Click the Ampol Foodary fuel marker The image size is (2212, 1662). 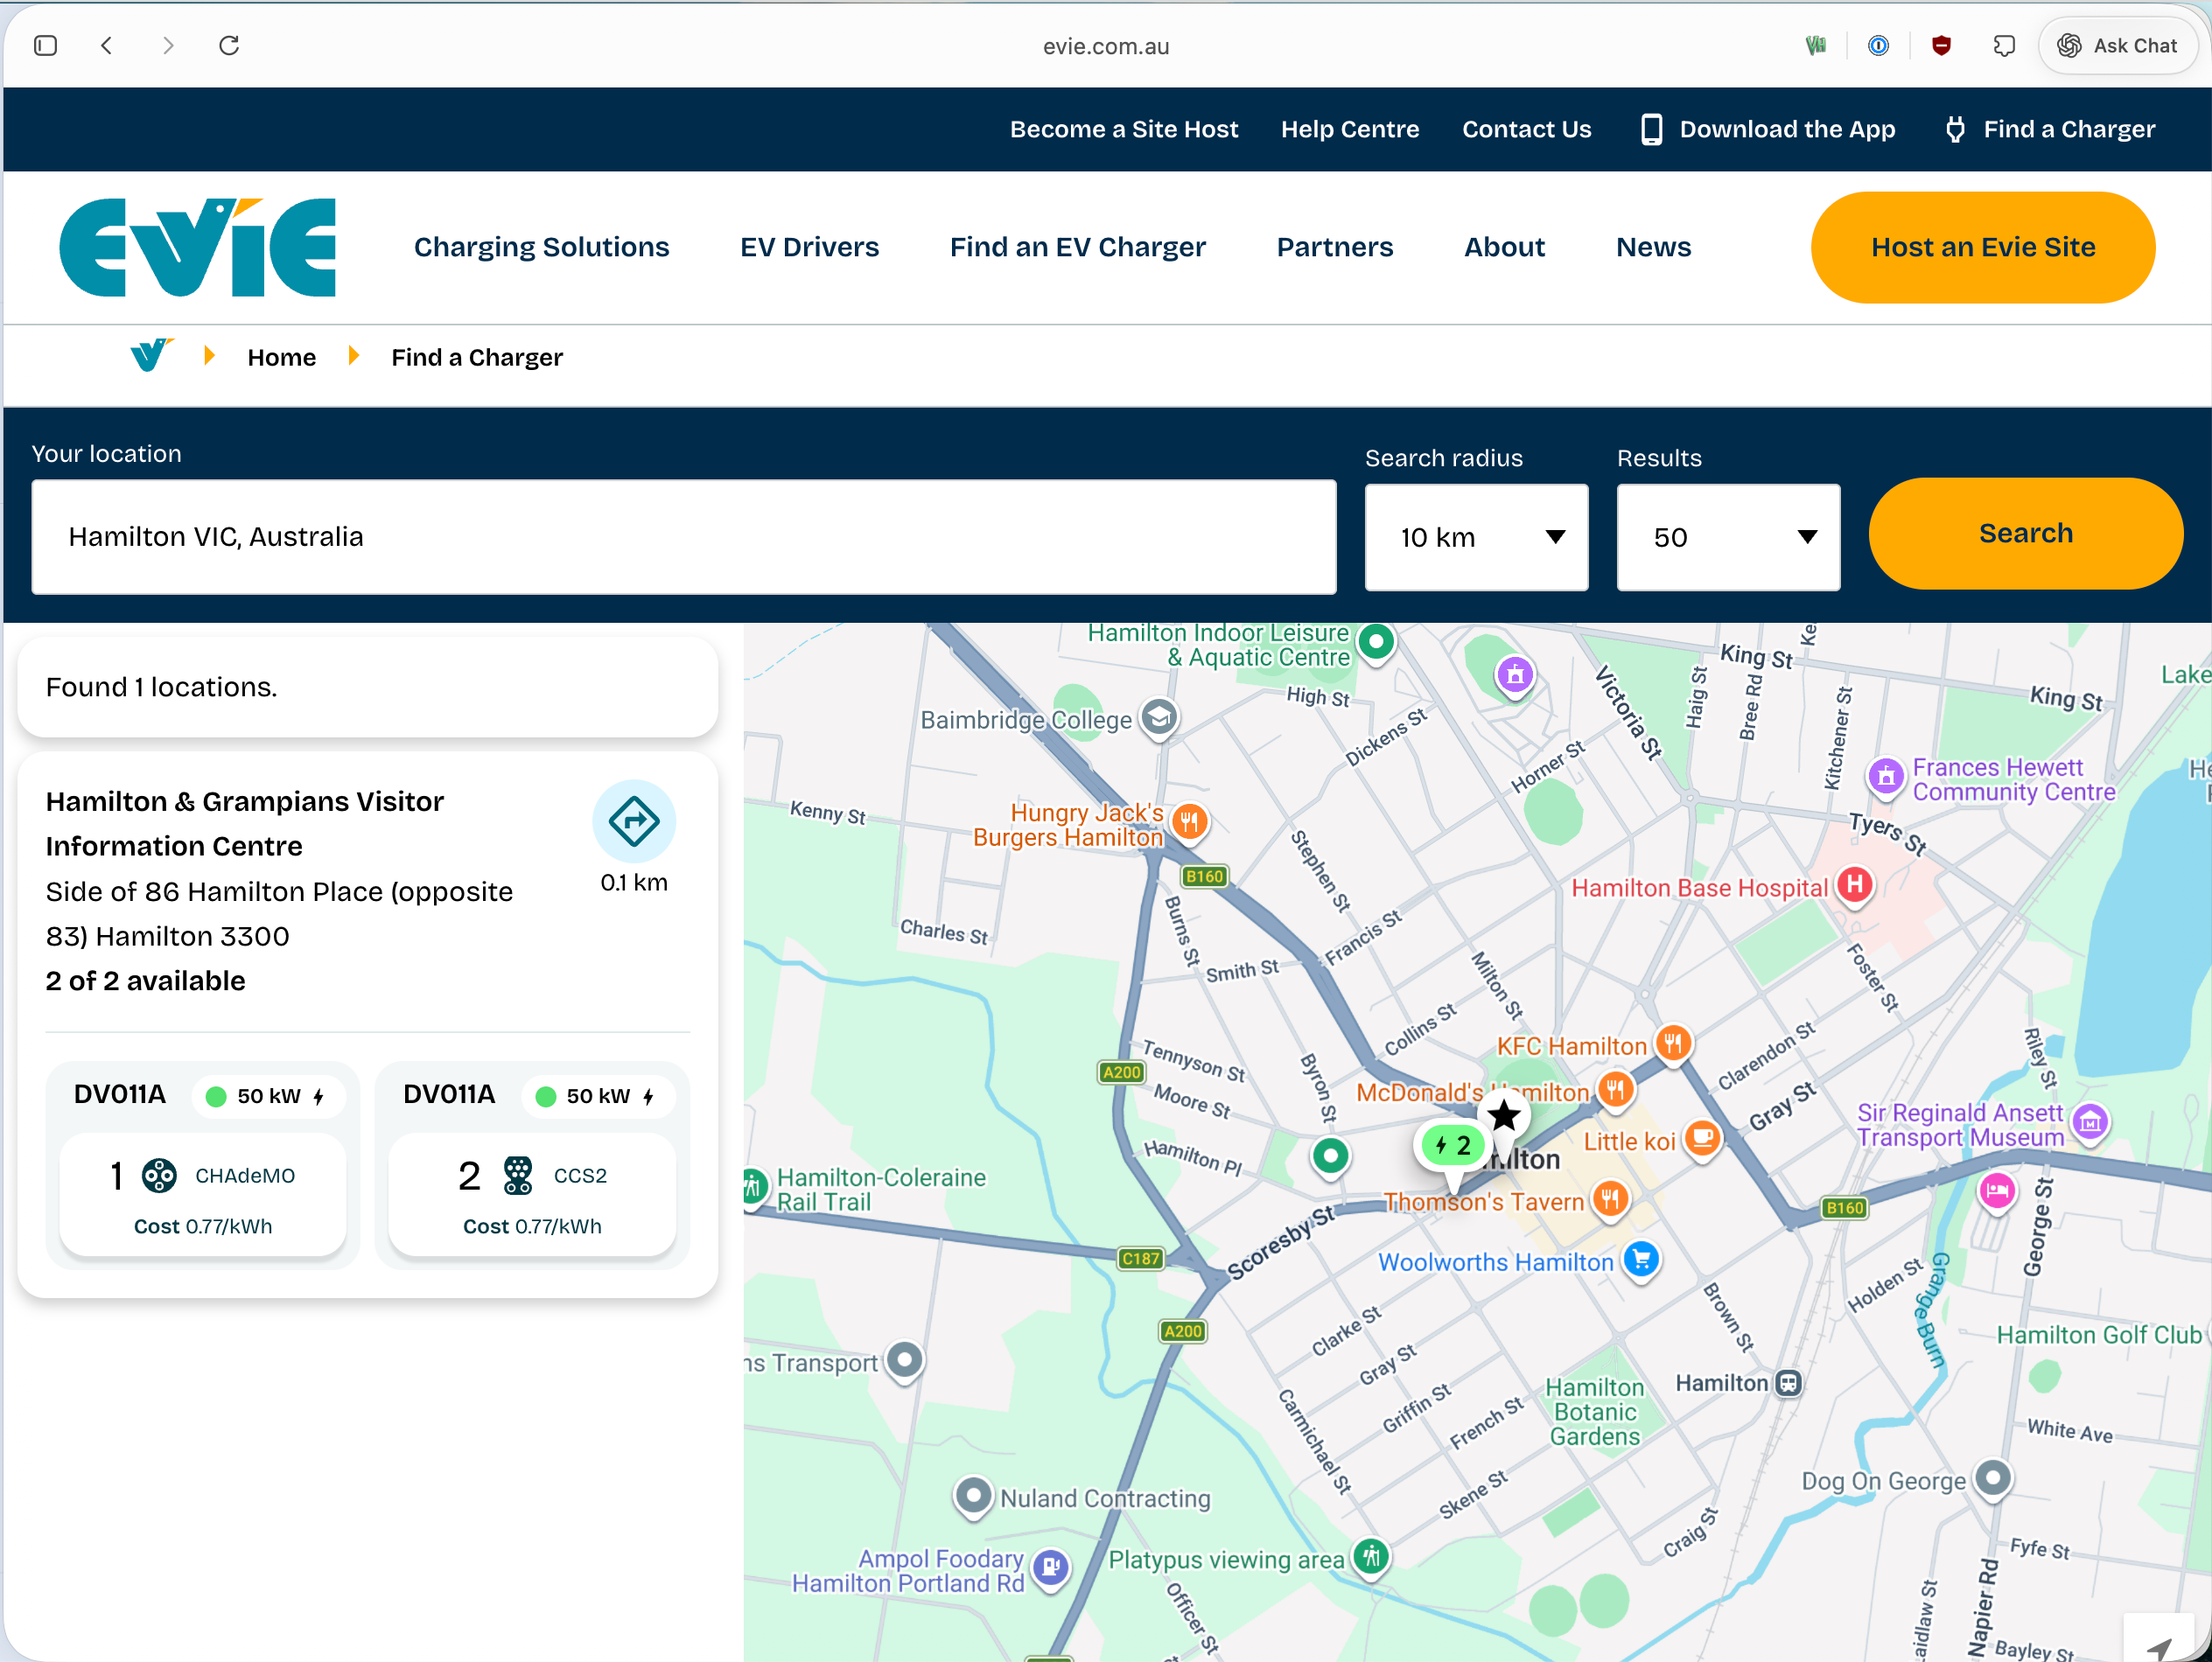coord(1051,1567)
